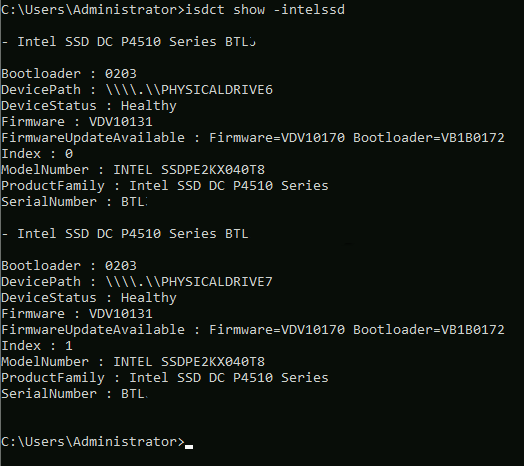Click the second Bootloader : 0203 line
524x466 pixels.
(69, 265)
